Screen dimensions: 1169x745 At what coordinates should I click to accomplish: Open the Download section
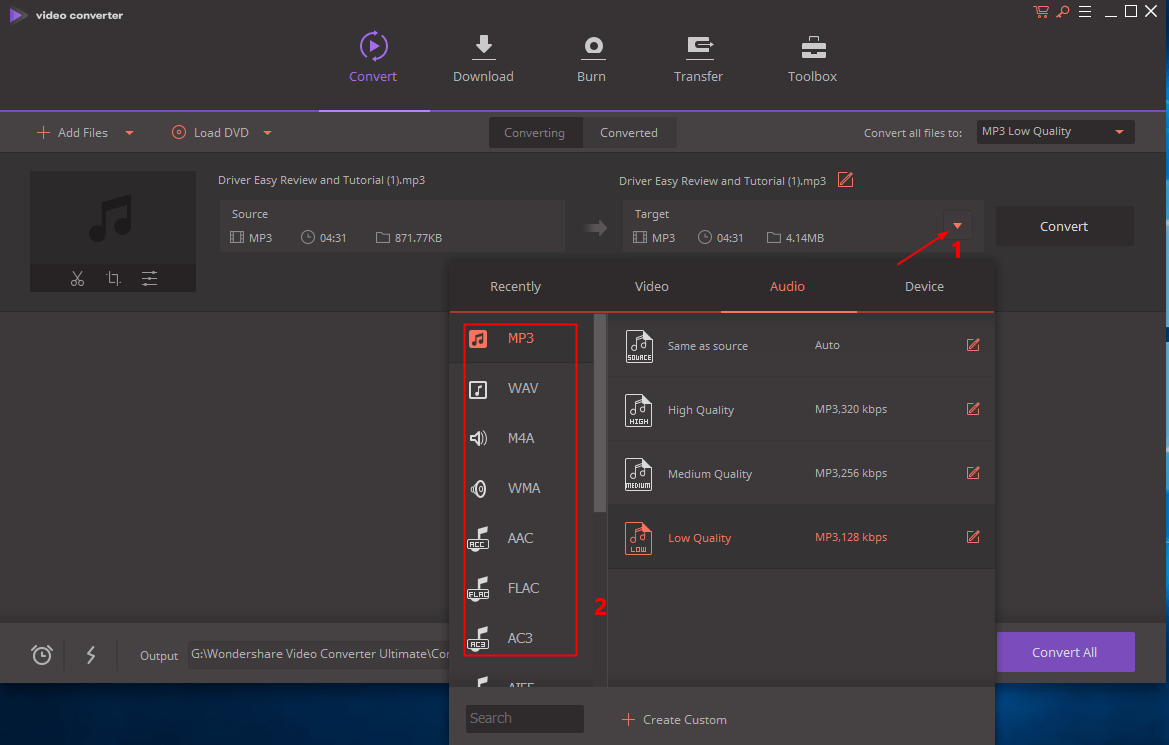coord(483,58)
